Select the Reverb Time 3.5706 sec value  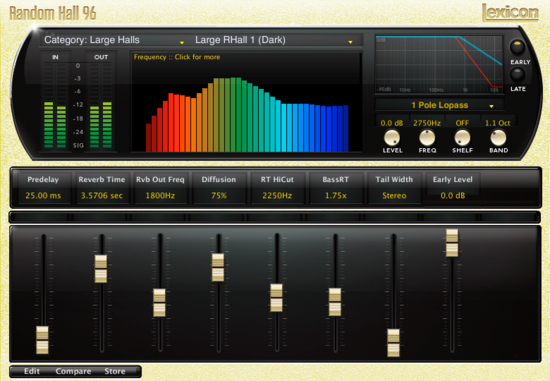[x=102, y=196]
